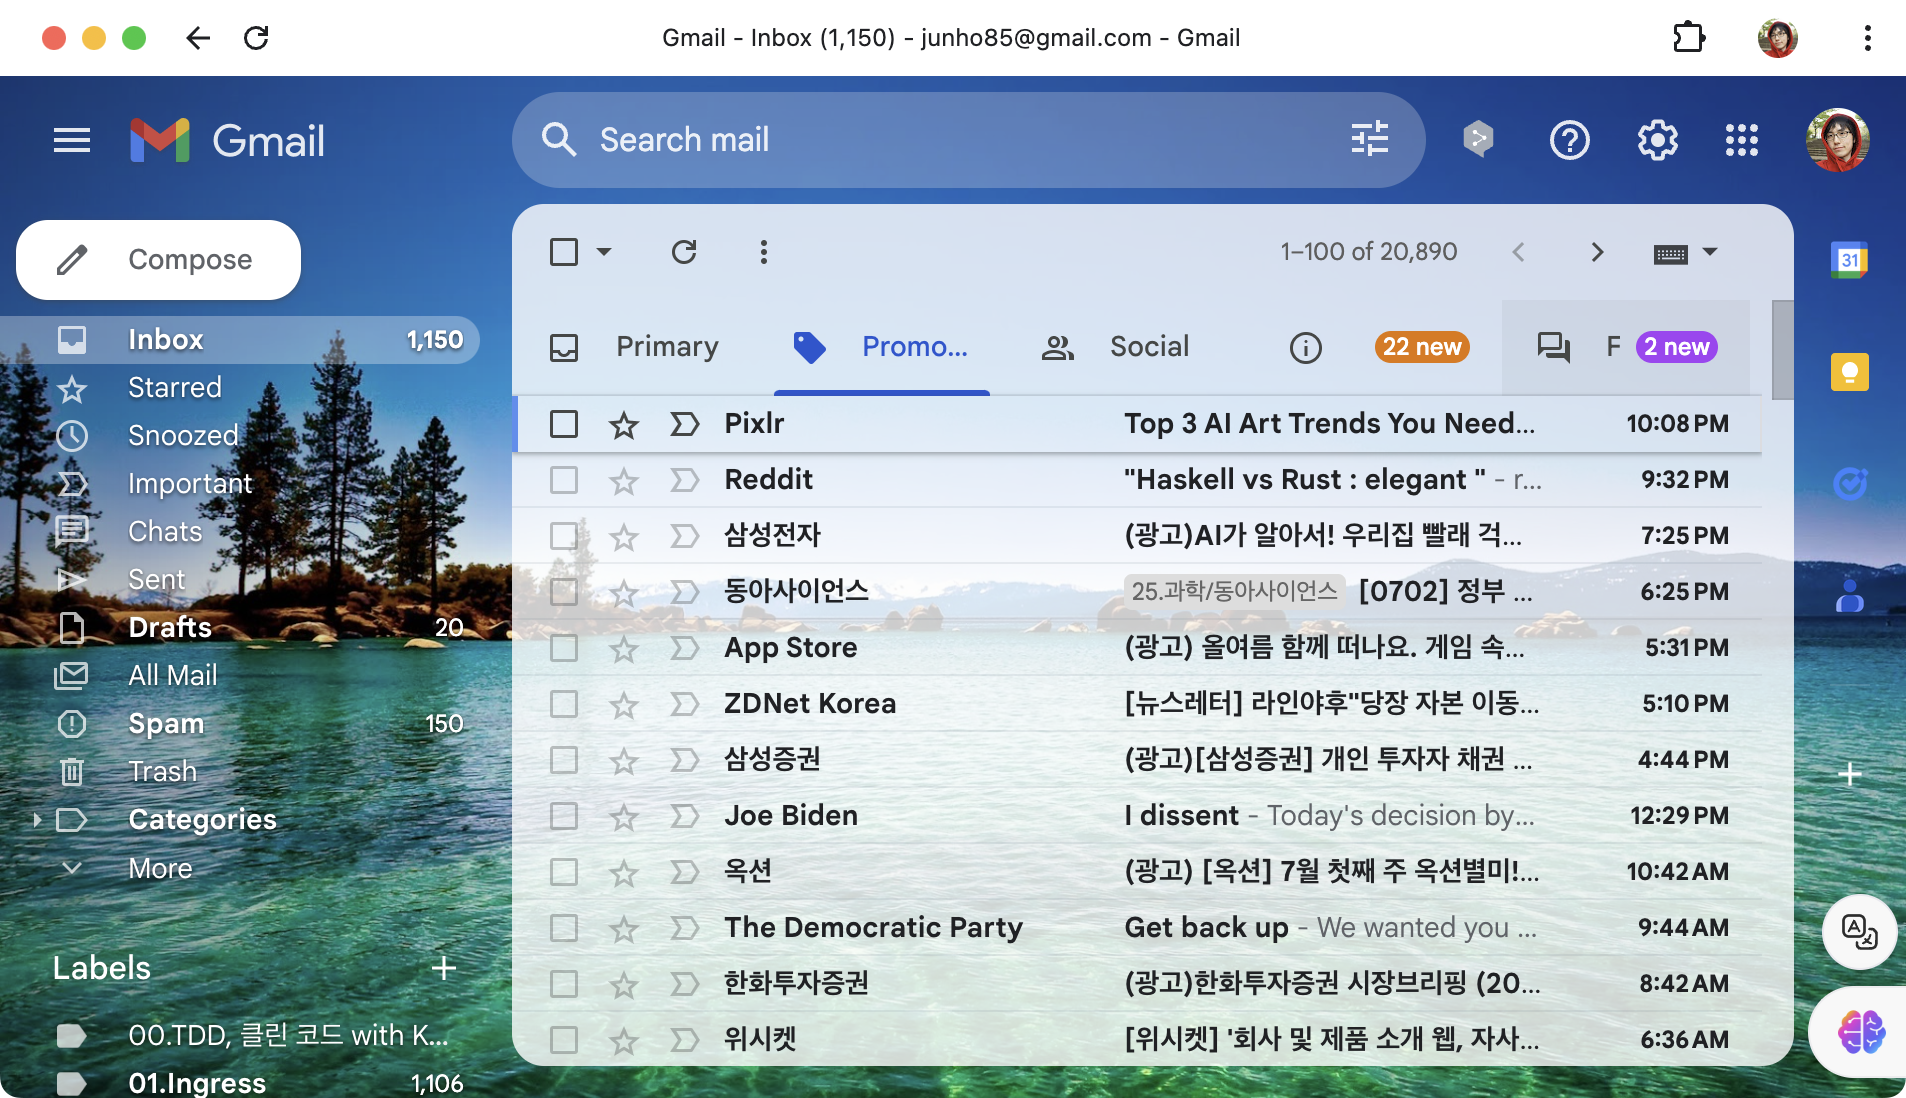Open the Drafts folder
1906x1098 pixels.
coord(240,628)
